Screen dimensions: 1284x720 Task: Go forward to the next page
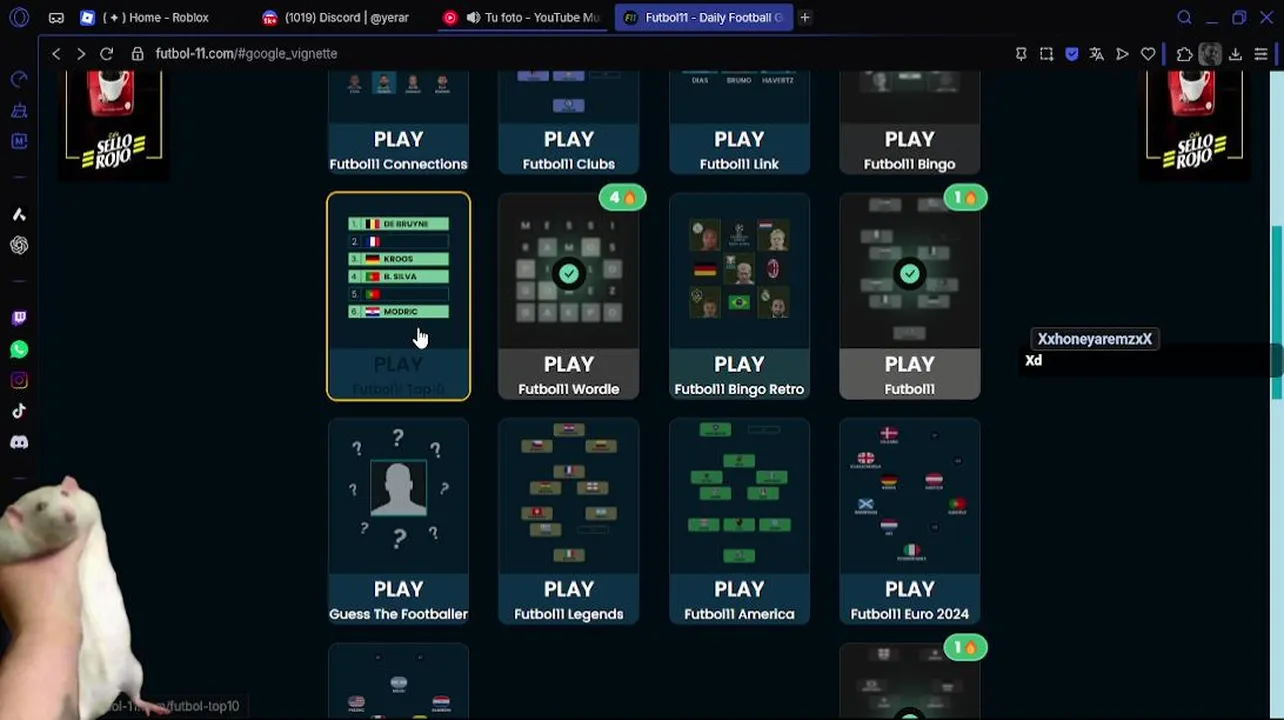[x=81, y=54]
